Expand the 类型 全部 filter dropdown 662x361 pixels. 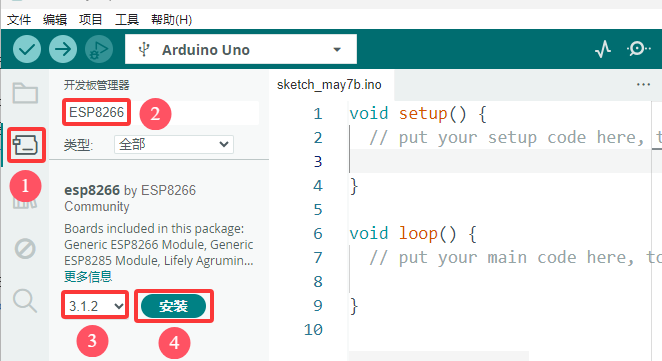coord(174,144)
